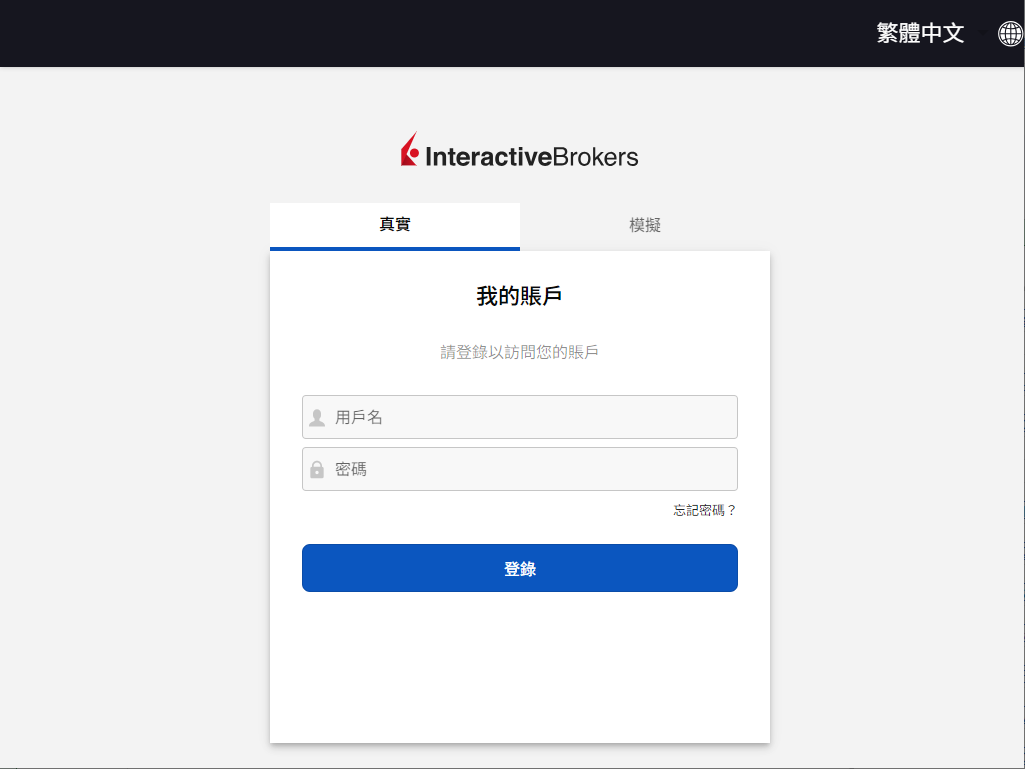Switch to the 真實 tab
Image resolution: width=1025 pixels, height=769 pixels.
[395, 226]
